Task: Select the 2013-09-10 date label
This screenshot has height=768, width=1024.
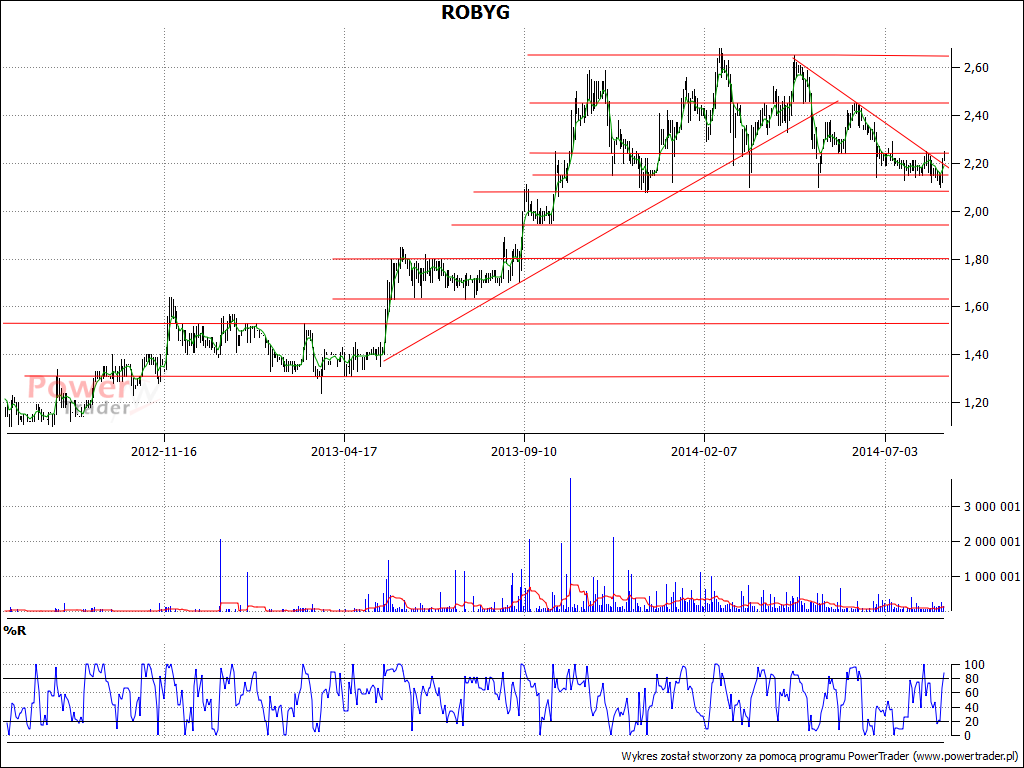Action: (524, 451)
